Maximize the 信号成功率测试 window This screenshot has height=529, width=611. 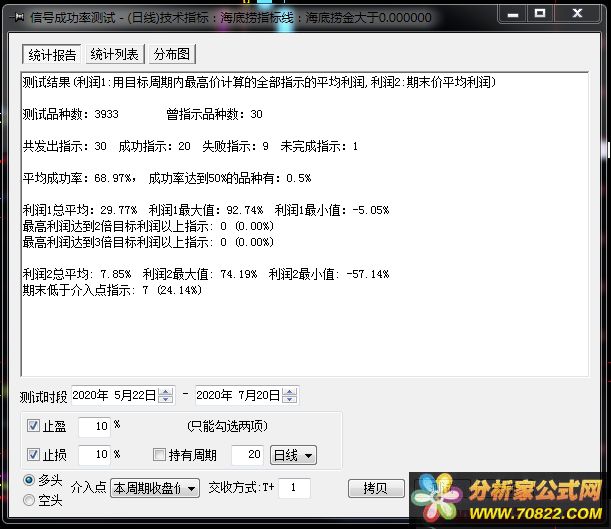coord(540,14)
